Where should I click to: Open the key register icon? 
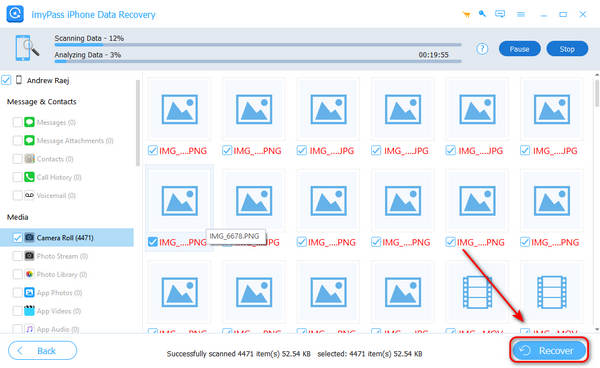[483, 14]
